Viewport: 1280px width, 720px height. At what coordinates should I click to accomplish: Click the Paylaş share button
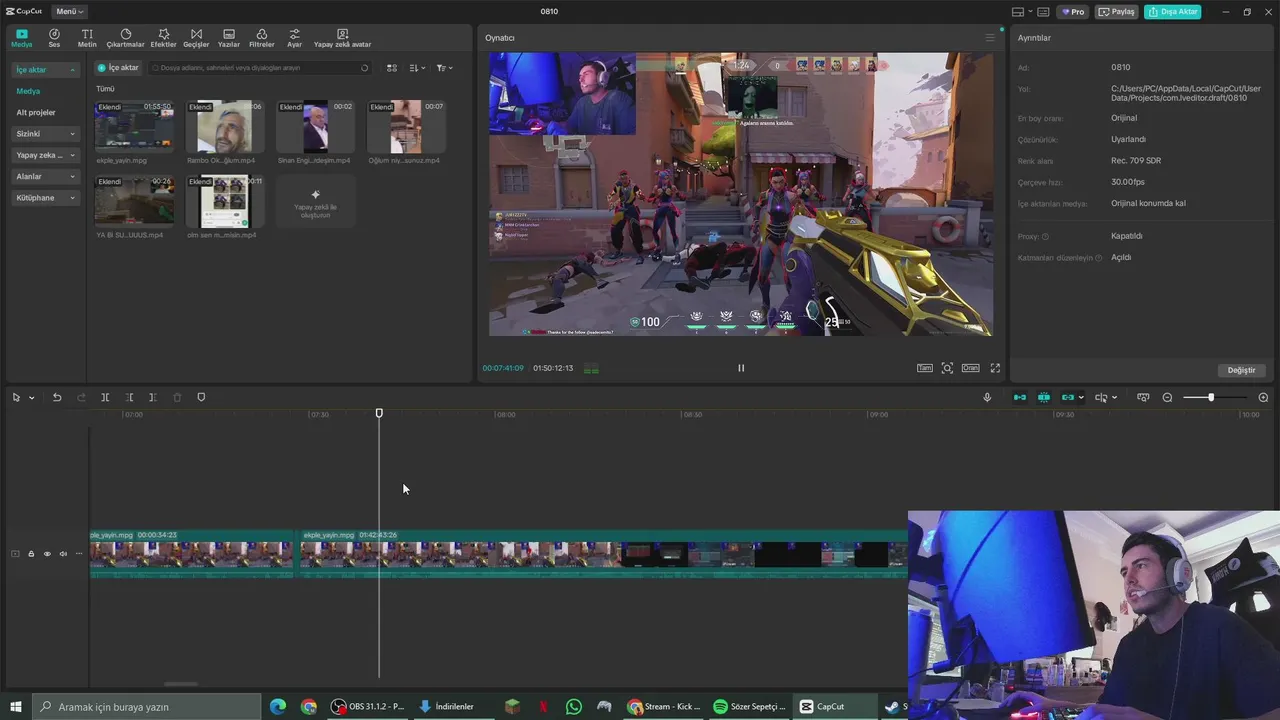(x=1117, y=12)
